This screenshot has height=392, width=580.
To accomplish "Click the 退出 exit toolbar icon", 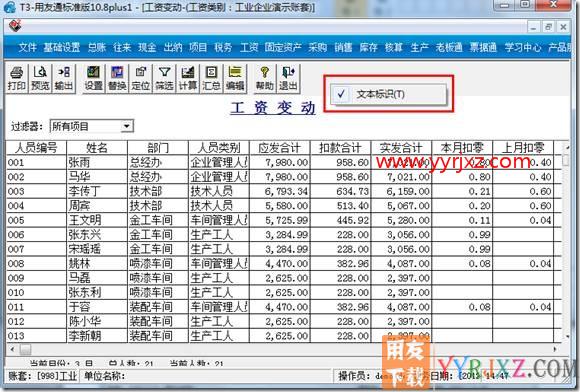I will click(288, 78).
